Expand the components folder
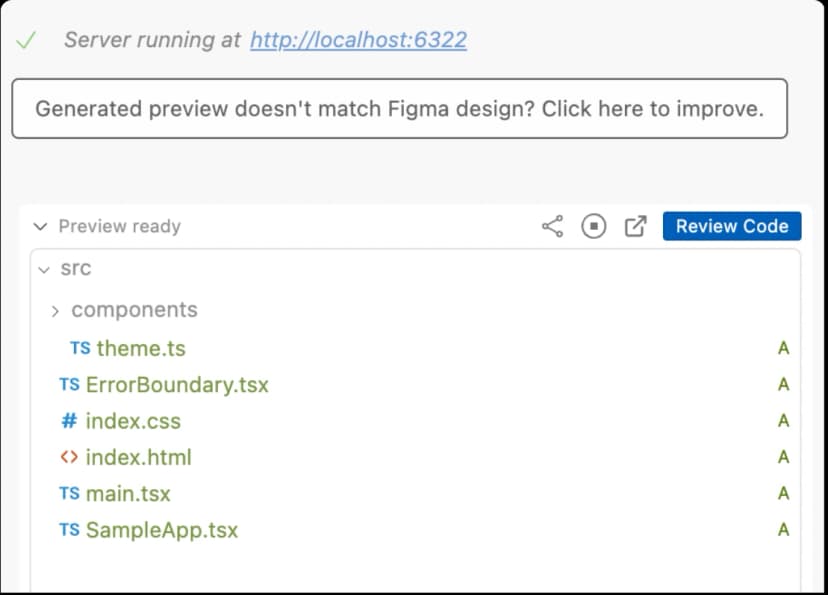Image resolution: width=828 pixels, height=595 pixels. (55, 311)
